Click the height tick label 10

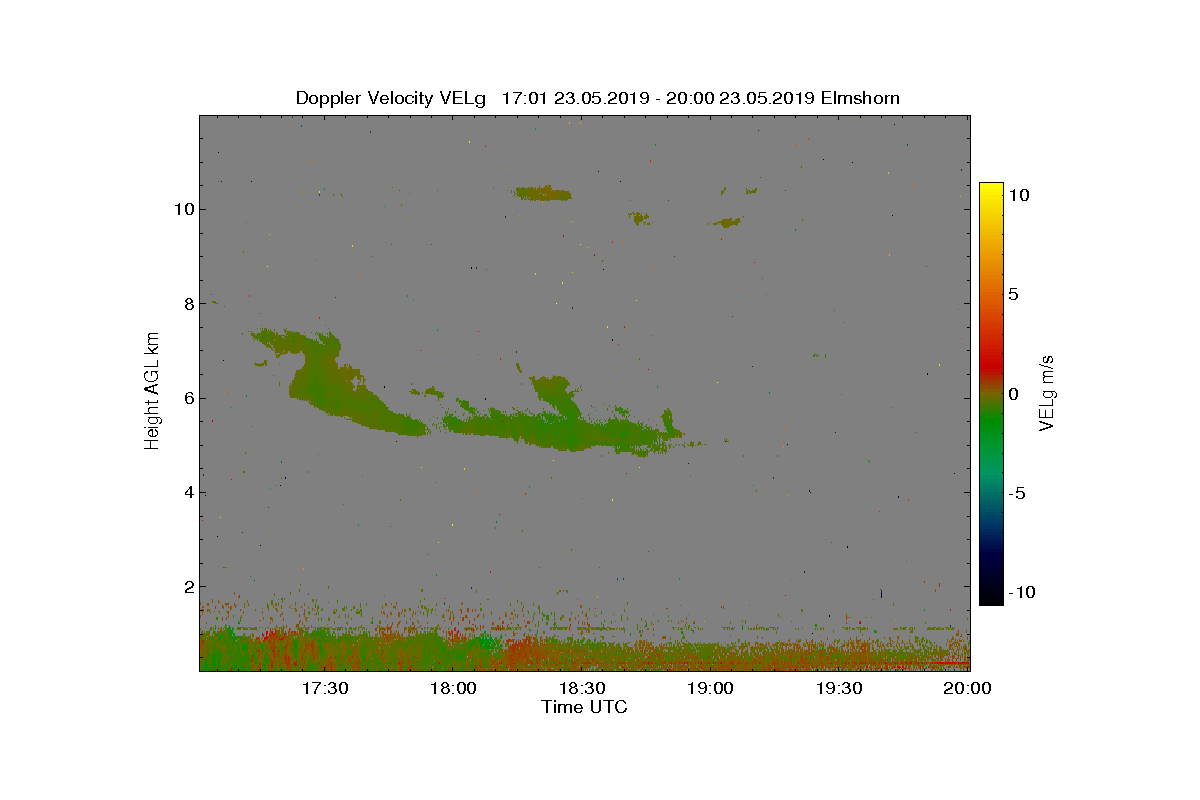(183, 210)
